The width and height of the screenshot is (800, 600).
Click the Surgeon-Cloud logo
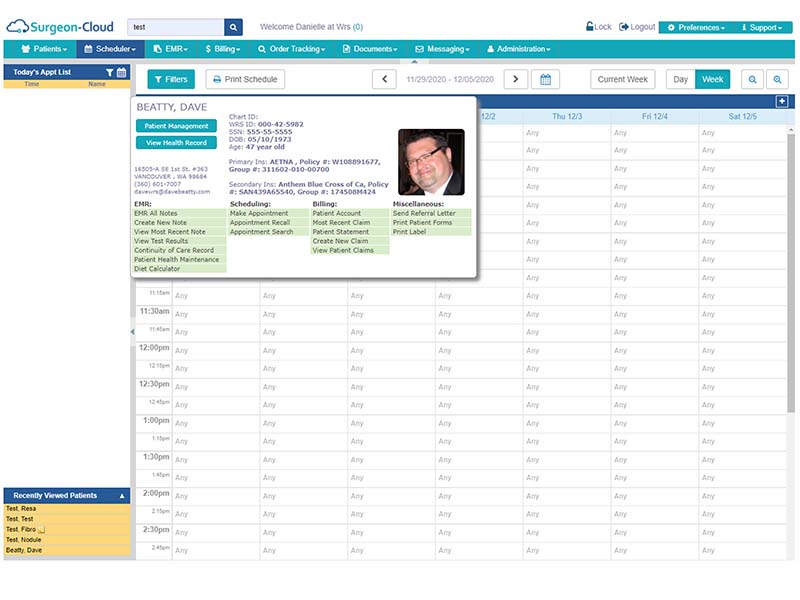pos(60,27)
